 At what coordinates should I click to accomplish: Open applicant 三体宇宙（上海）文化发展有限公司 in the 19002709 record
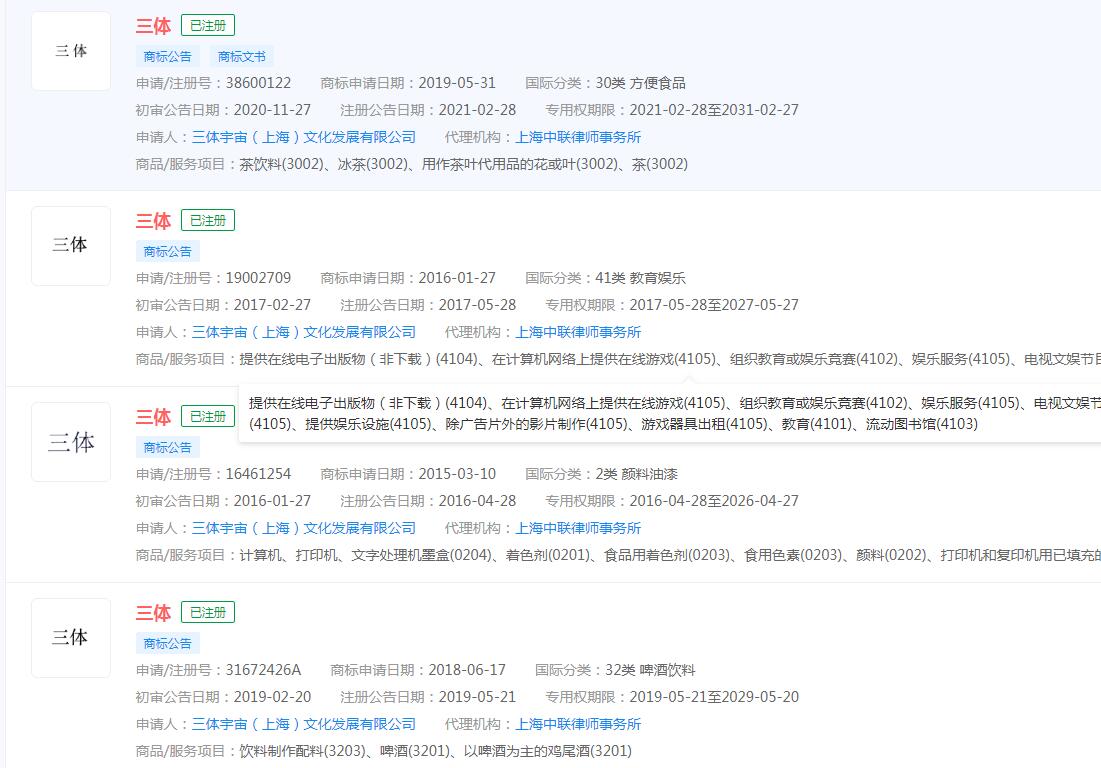303,332
